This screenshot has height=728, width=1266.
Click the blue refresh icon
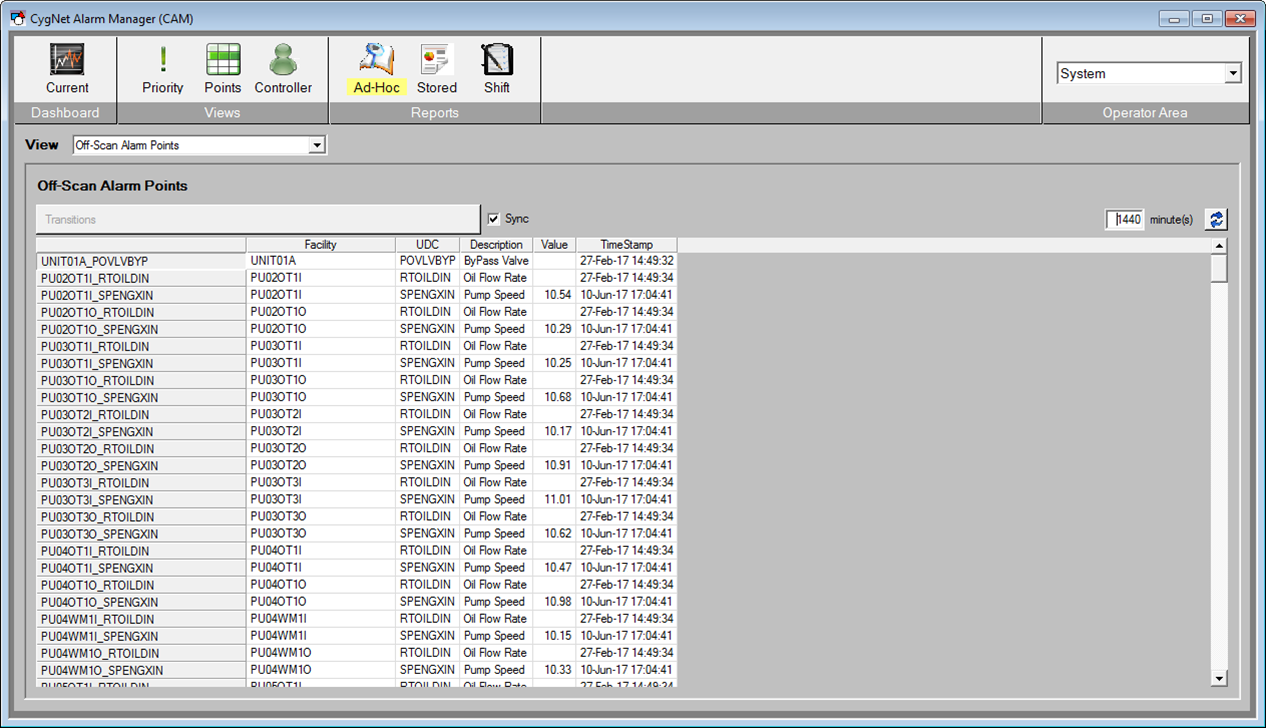(1216, 219)
